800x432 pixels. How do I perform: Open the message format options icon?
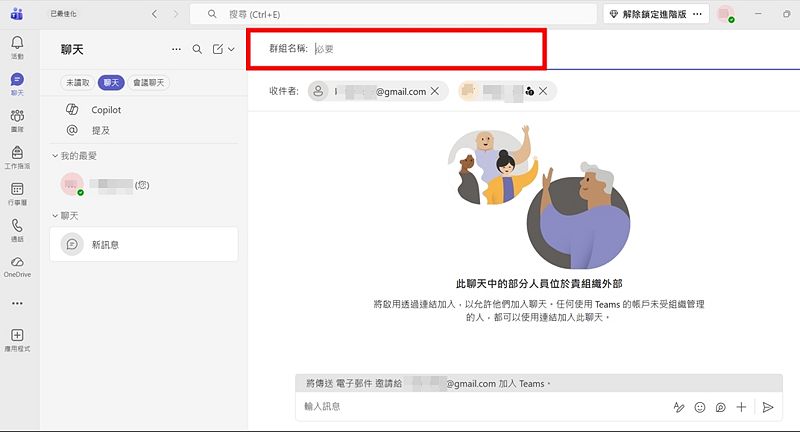click(679, 407)
